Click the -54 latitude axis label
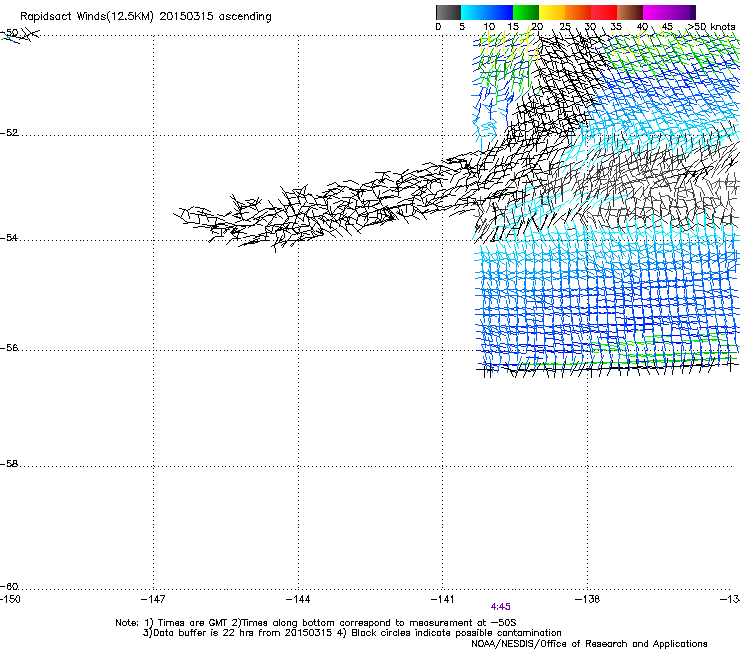Viewport: 740px width, 650px height. pos(9,237)
